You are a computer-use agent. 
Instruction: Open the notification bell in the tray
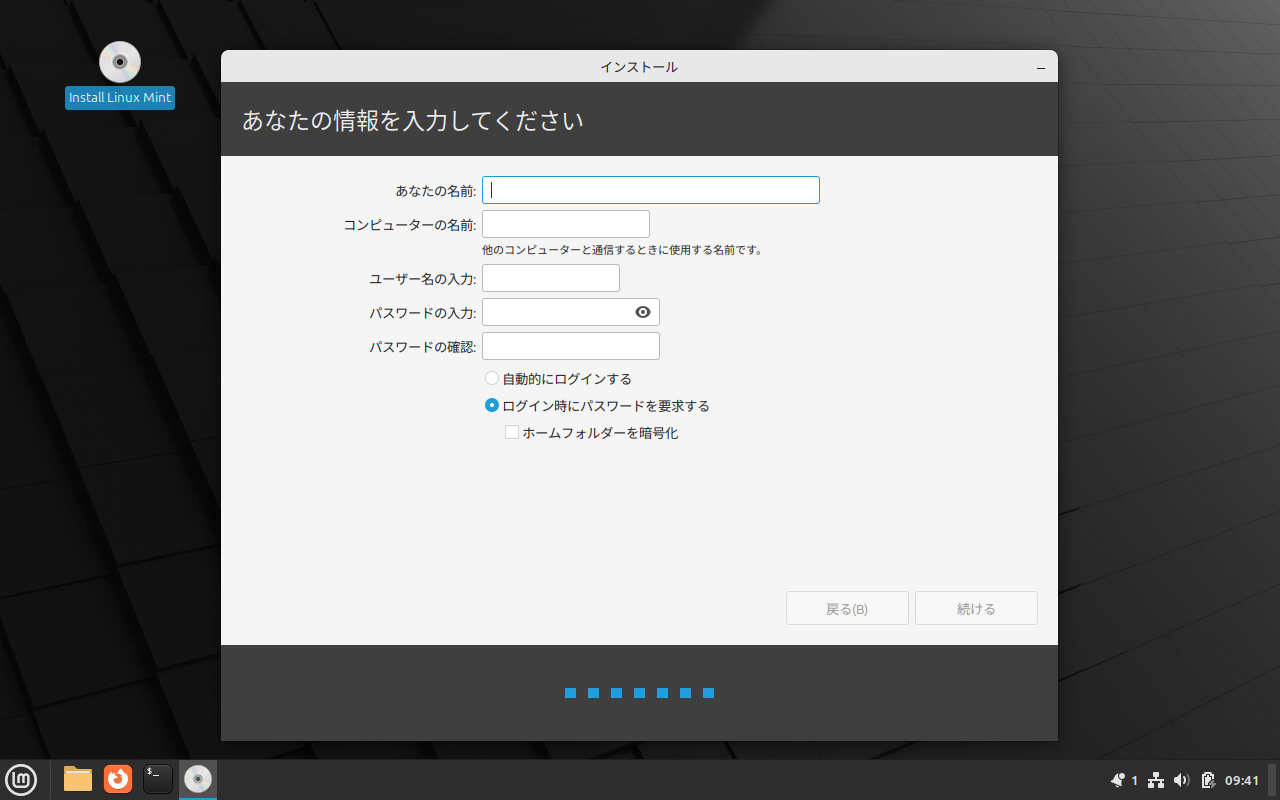(x=1118, y=780)
